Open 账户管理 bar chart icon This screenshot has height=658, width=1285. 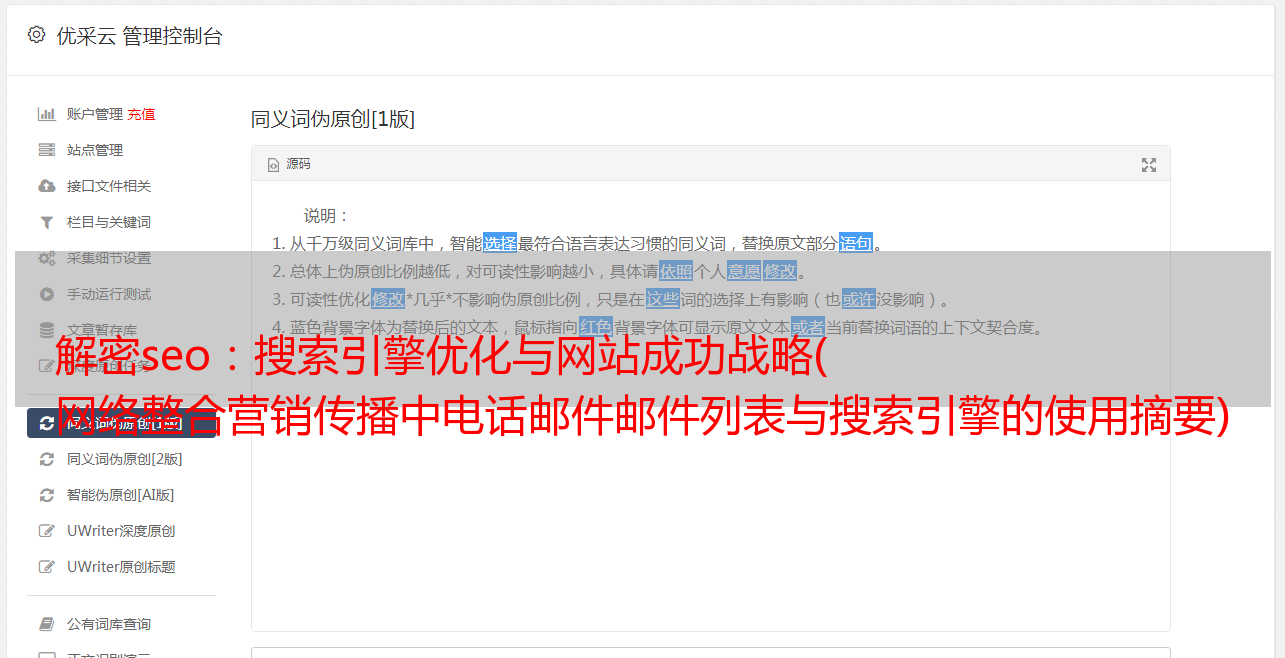(46, 114)
